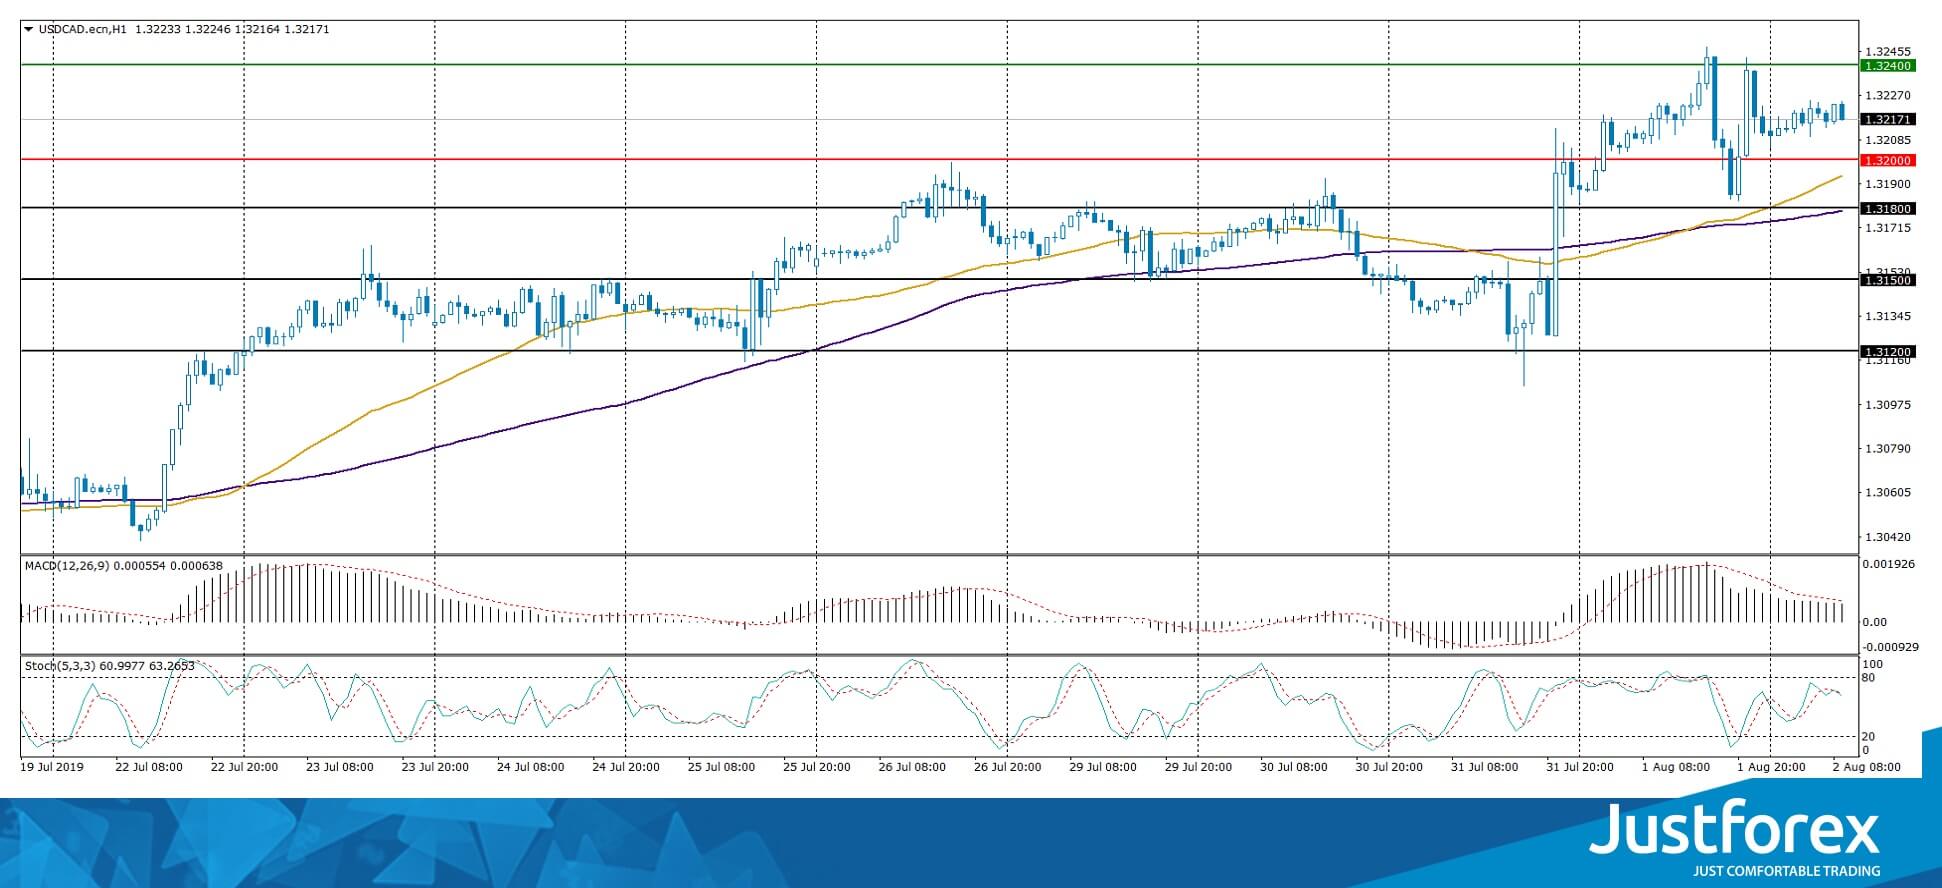Click the 31 Jul 20:00 time label
Image resolution: width=1942 pixels, height=888 pixels.
[x=1580, y=767]
